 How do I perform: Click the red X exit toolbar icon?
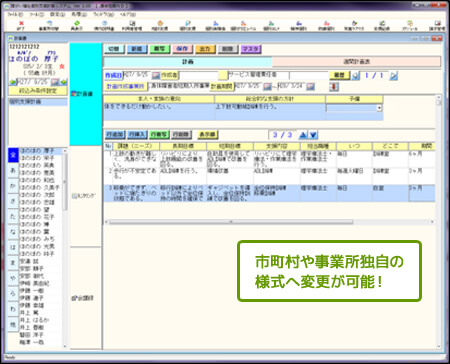point(21,23)
